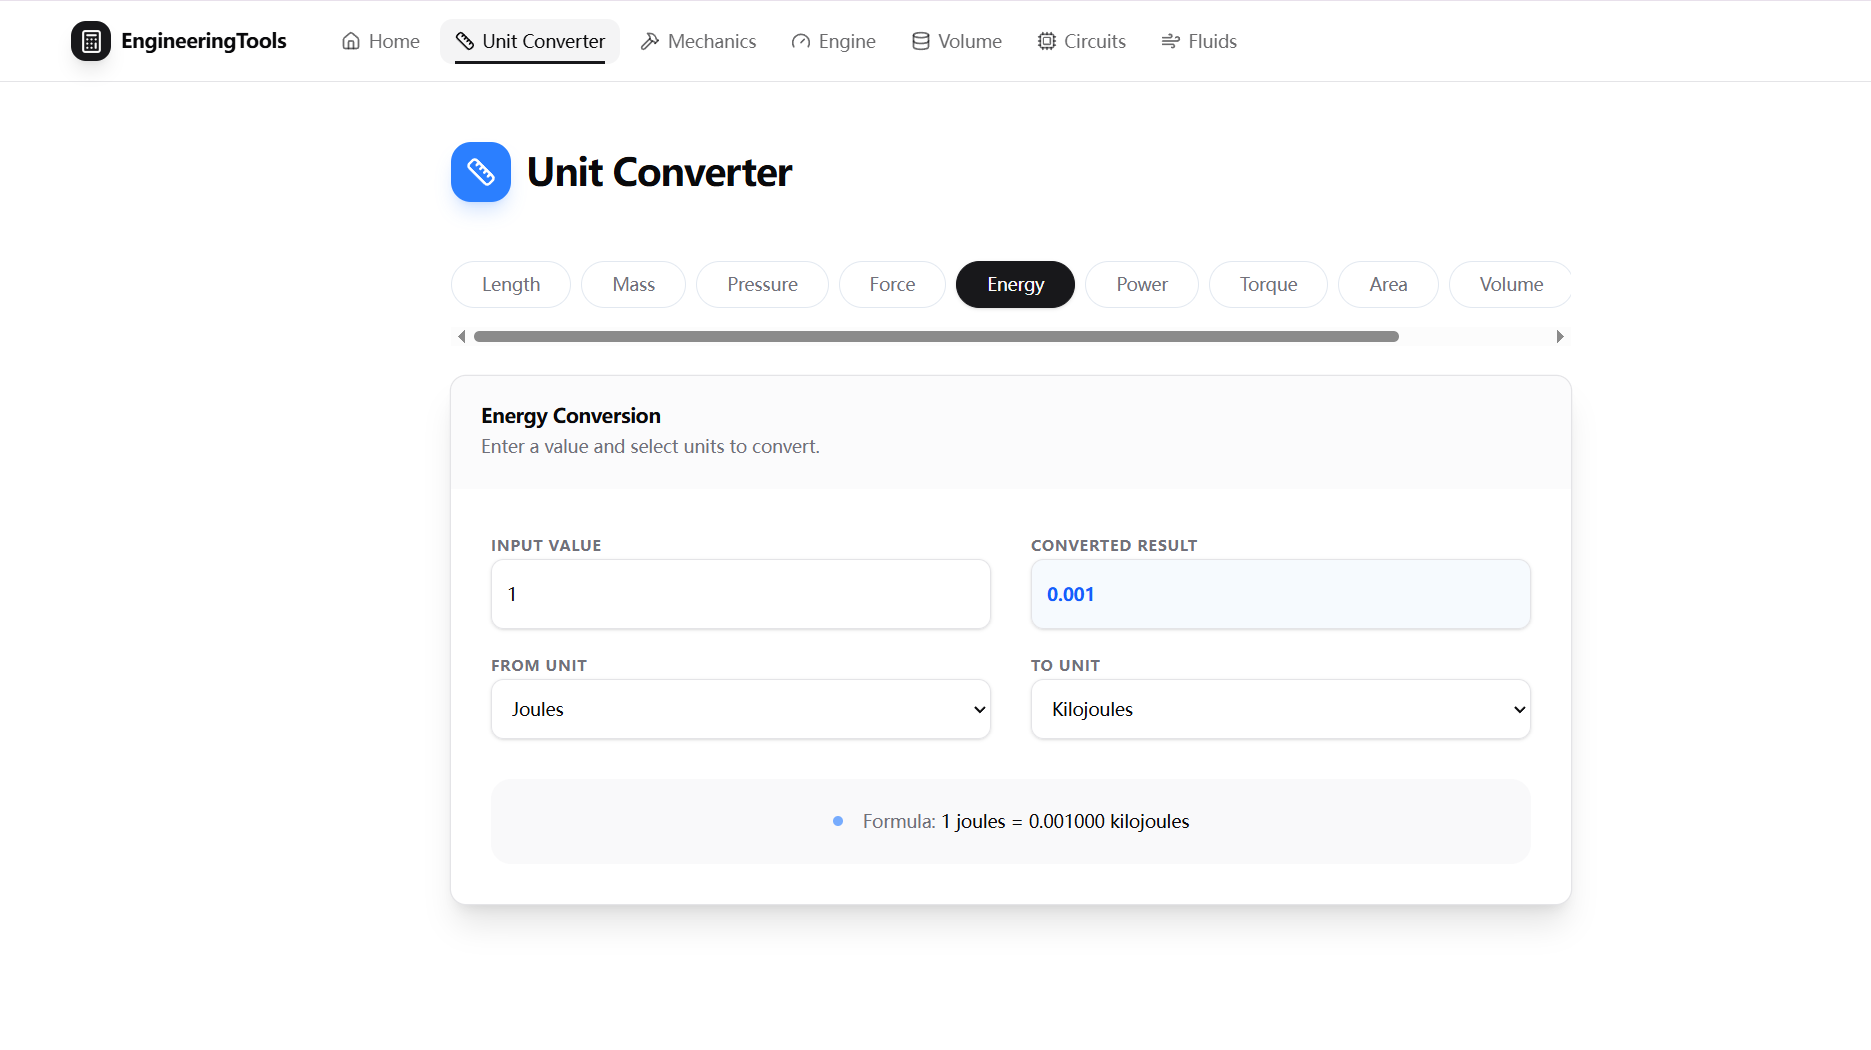The height and width of the screenshot is (1050, 1871).
Task: Click the blue ruler icon beside Unit Converter
Action: coord(481,171)
